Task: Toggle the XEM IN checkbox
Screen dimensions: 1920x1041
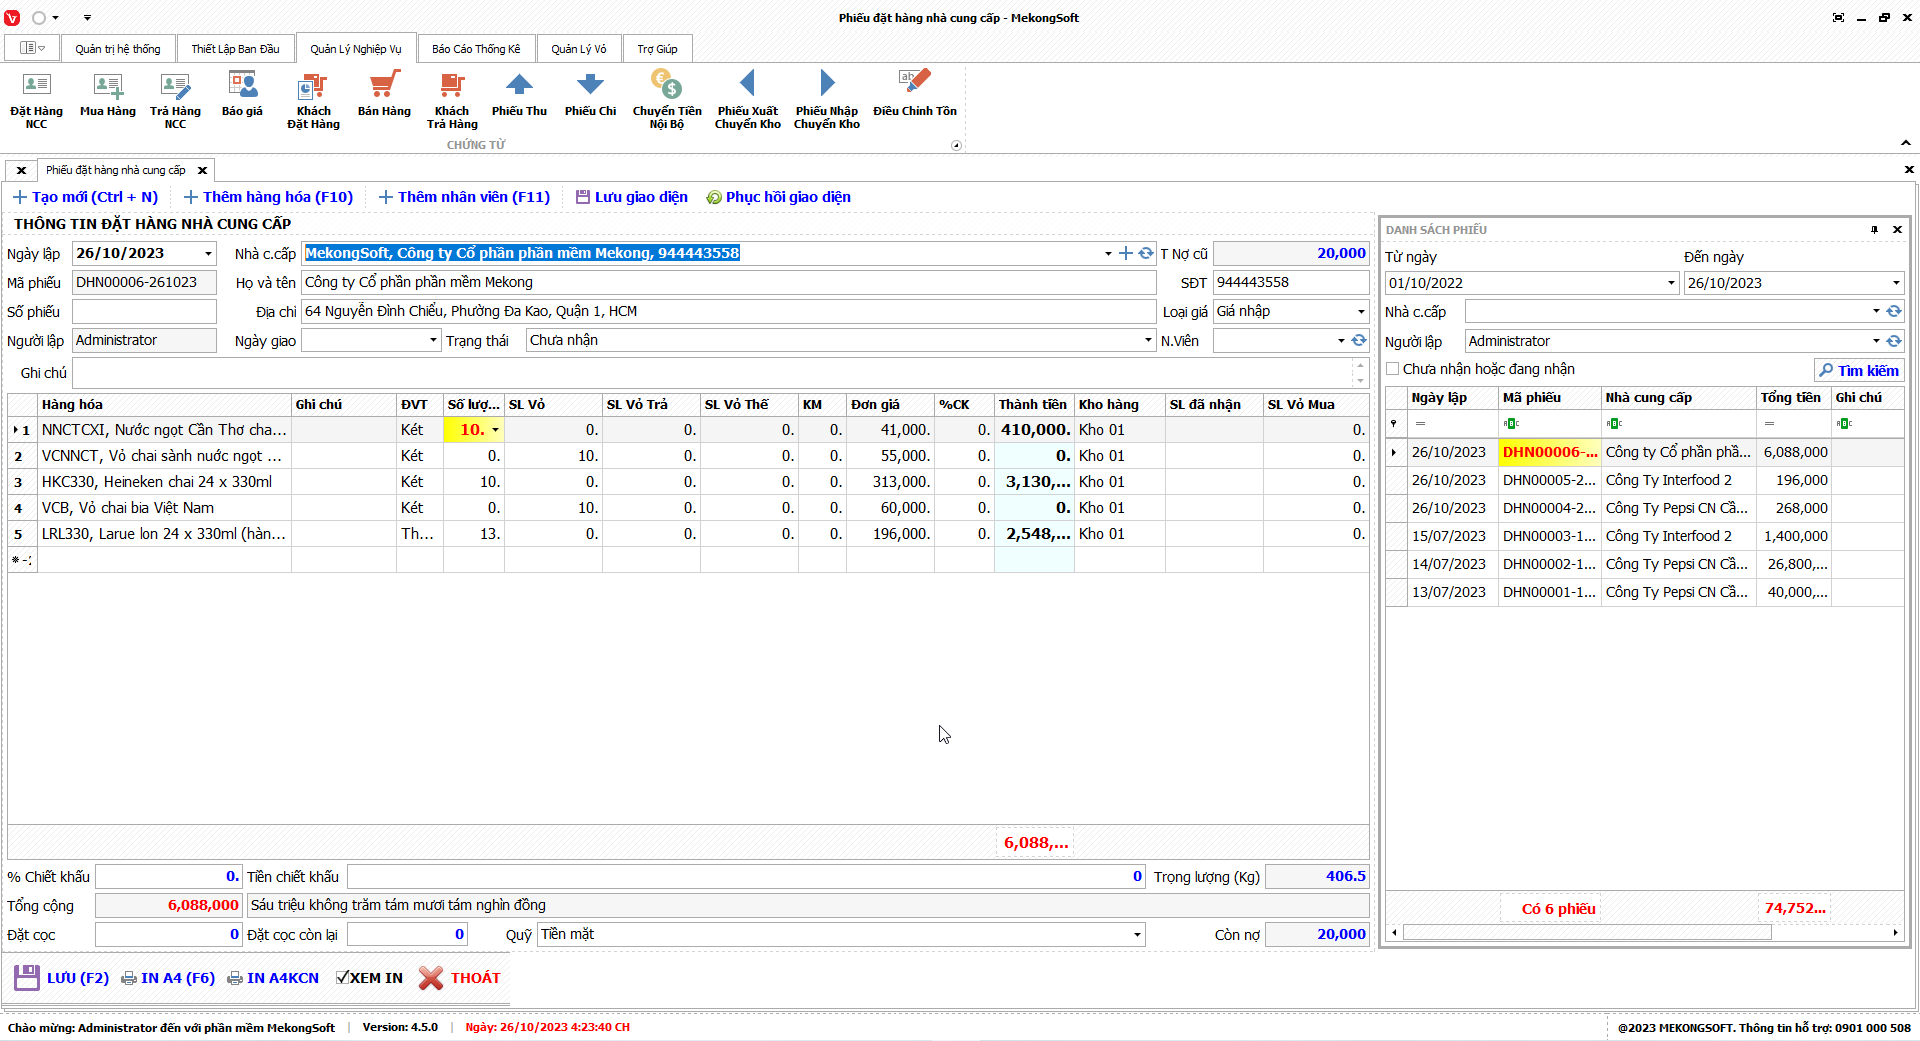Action: pyautogui.click(x=343, y=978)
